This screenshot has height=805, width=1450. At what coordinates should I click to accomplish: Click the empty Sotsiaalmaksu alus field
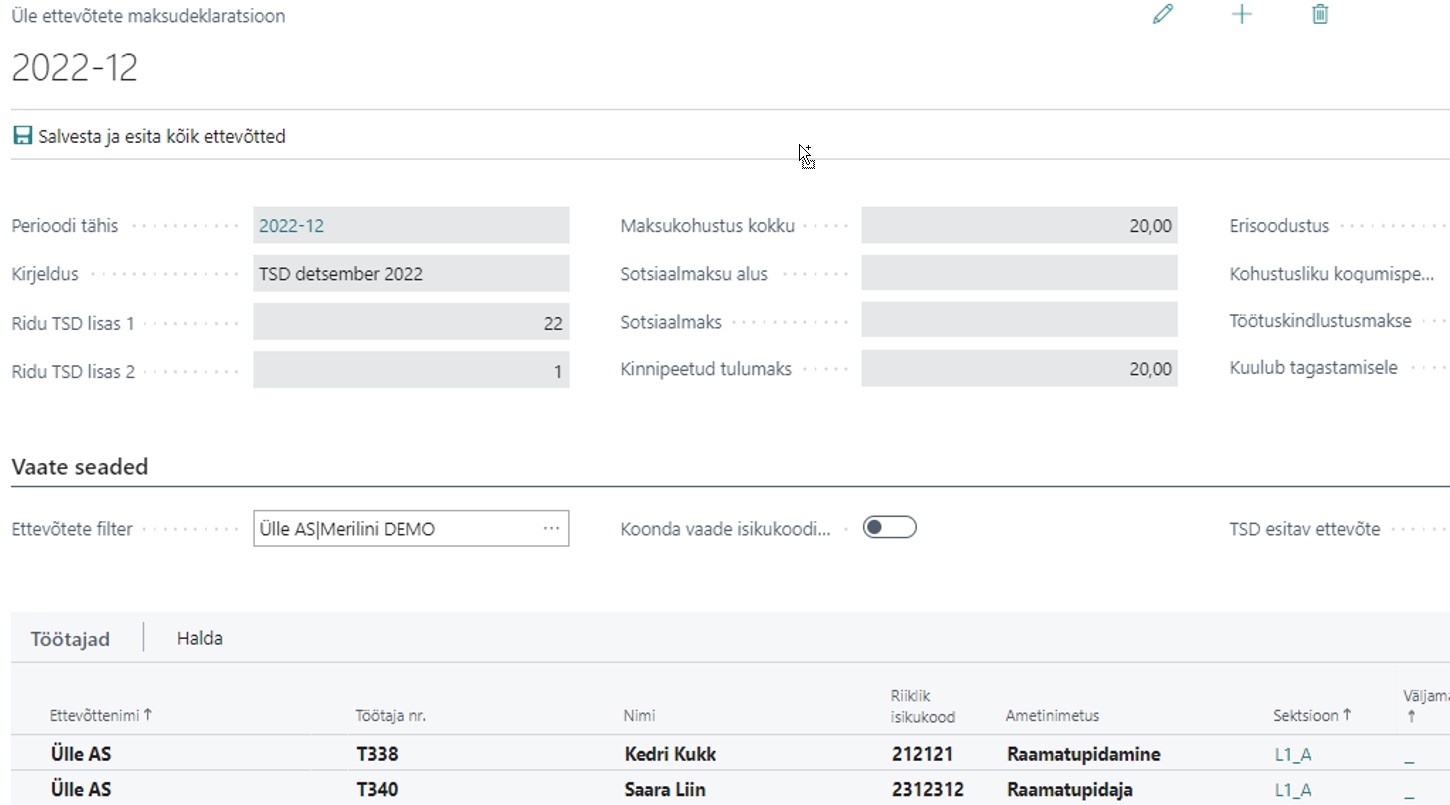pyautogui.click(x=1019, y=273)
